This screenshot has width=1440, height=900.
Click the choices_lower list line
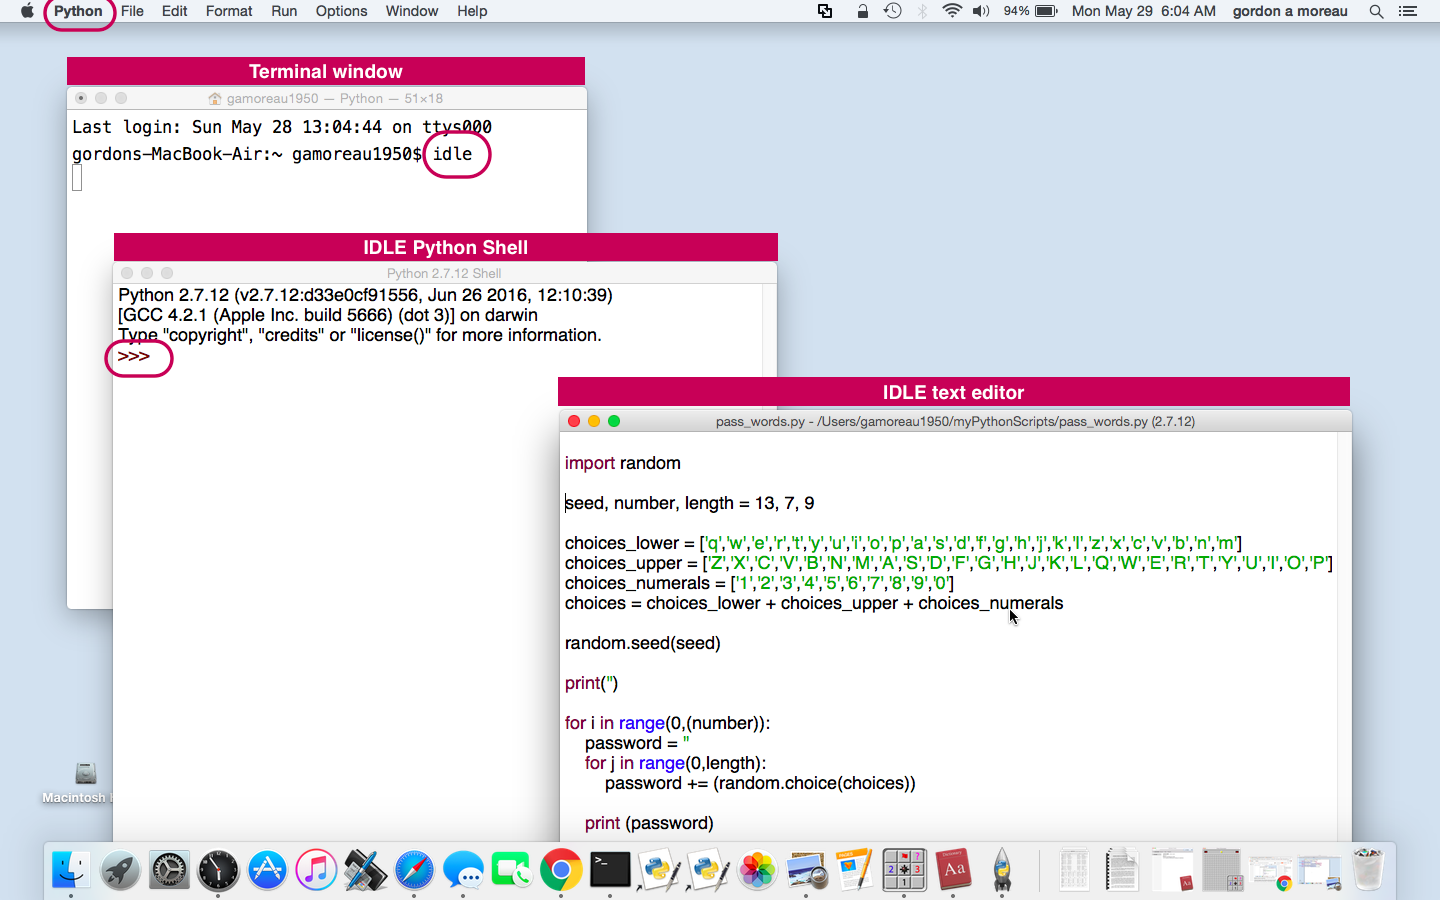[x=903, y=543]
